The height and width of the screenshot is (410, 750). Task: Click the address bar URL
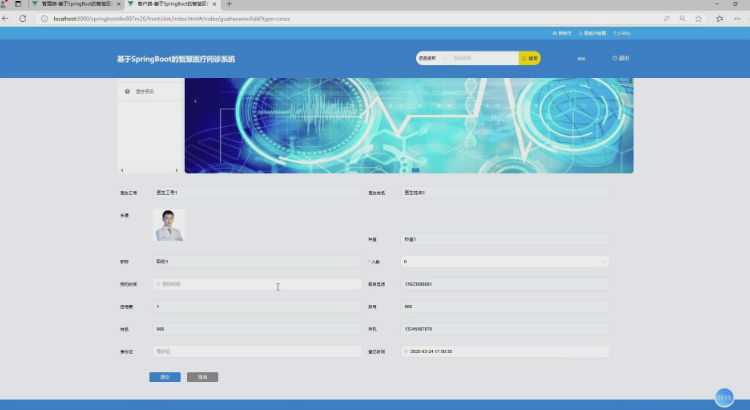coord(172,19)
